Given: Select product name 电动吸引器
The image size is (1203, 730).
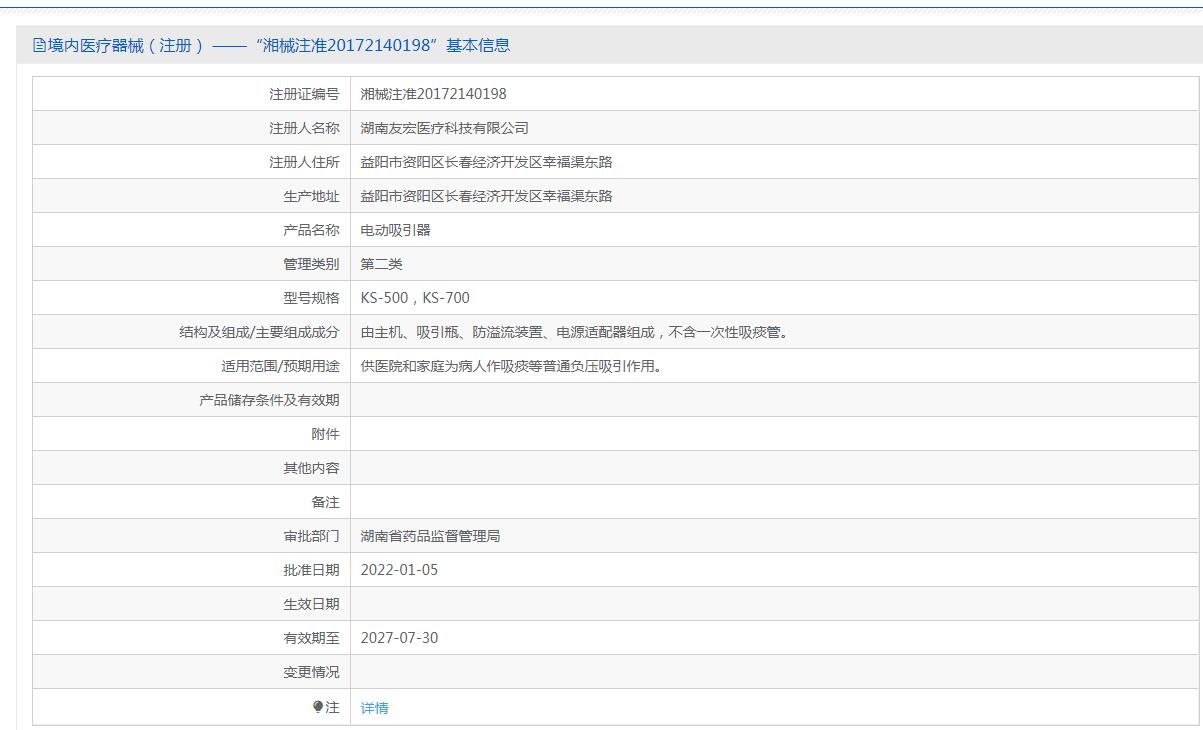Looking at the screenshot, I should click(395, 230).
